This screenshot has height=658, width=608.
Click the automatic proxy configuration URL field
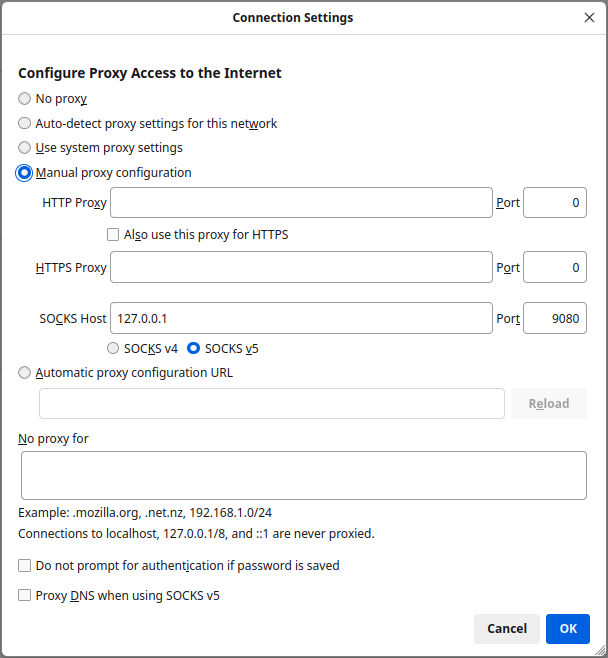(x=271, y=404)
